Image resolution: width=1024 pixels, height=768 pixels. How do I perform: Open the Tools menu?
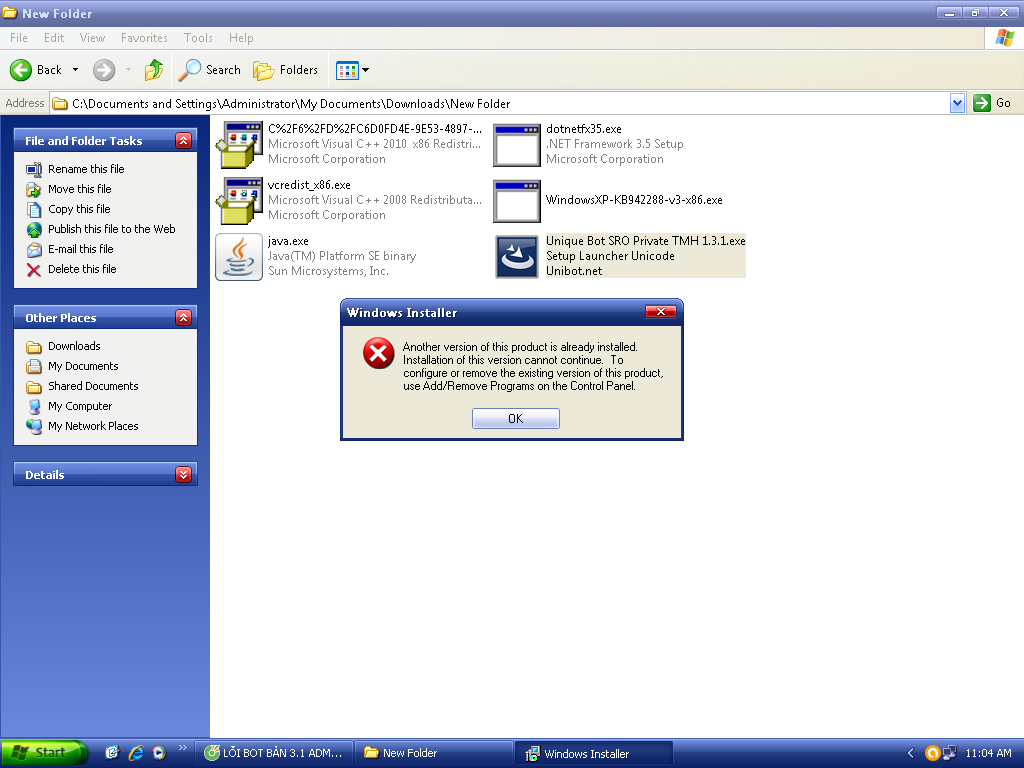click(x=198, y=38)
